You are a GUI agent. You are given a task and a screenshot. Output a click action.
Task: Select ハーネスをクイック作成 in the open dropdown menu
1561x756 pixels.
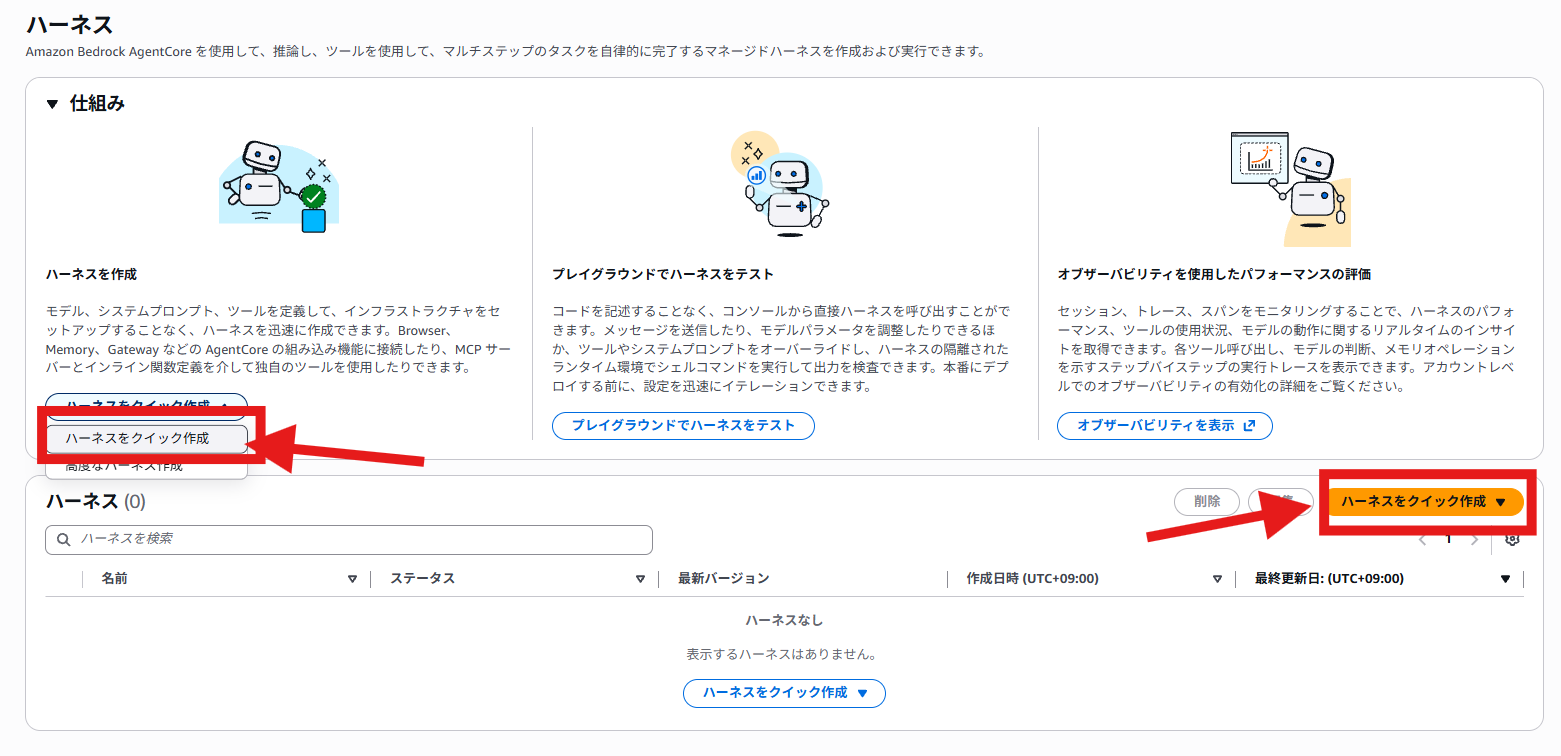147,438
